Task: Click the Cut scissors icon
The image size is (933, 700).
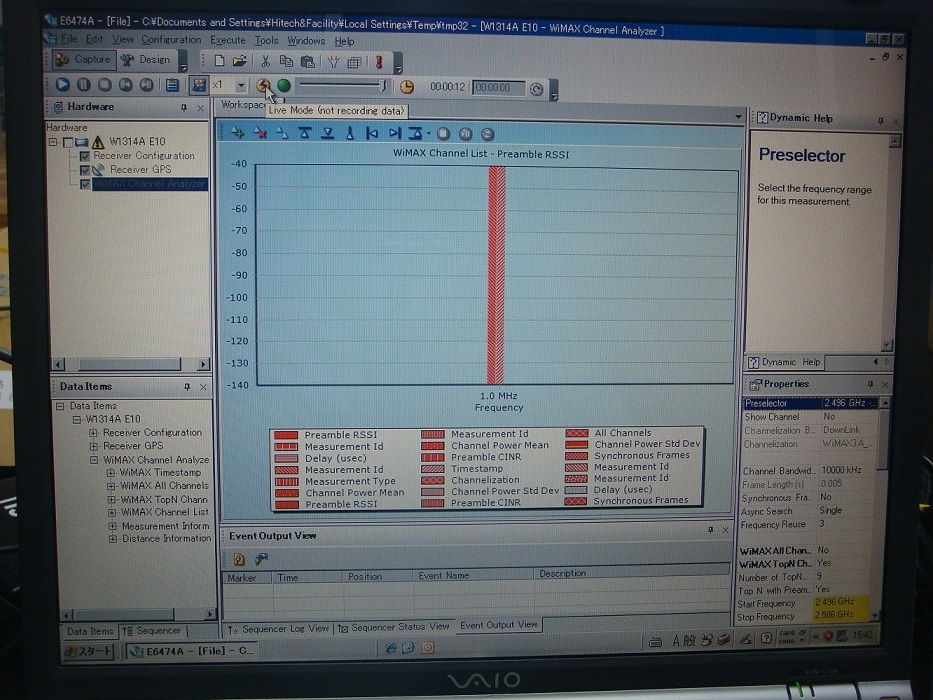Action: click(x=265, y=61)
